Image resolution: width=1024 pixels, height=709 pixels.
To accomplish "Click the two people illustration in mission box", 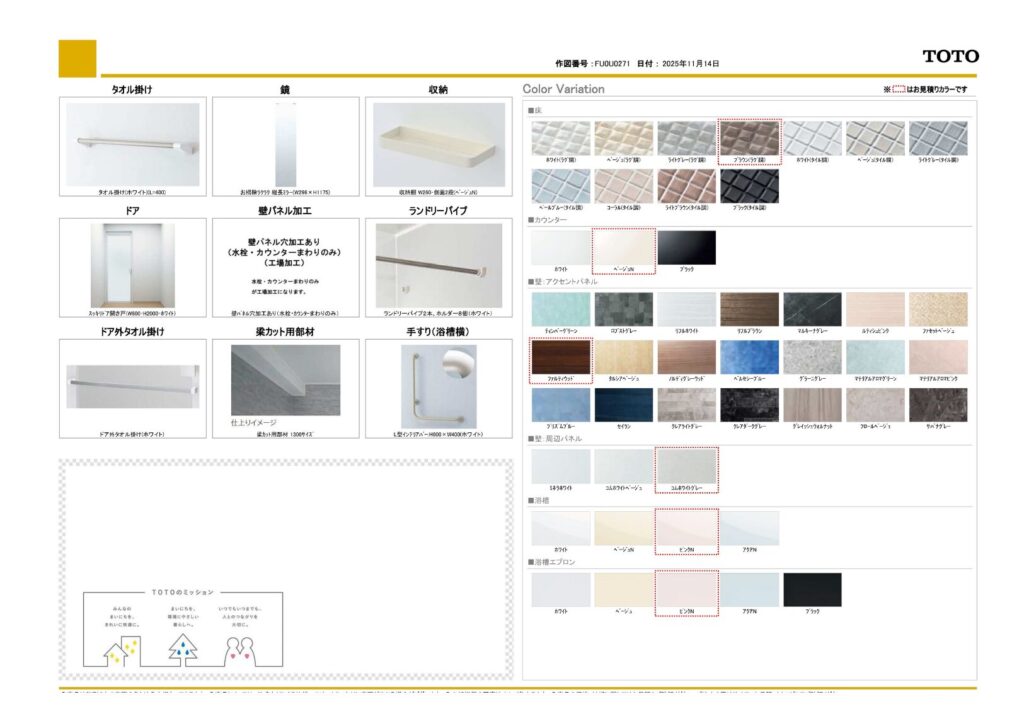I will [238, 649].
